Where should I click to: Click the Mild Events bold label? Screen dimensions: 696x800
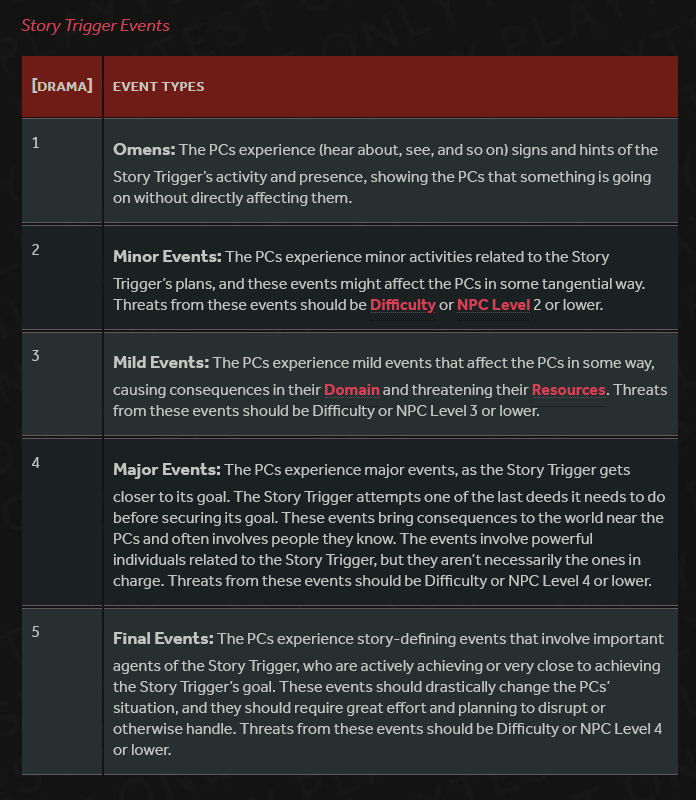161,363
